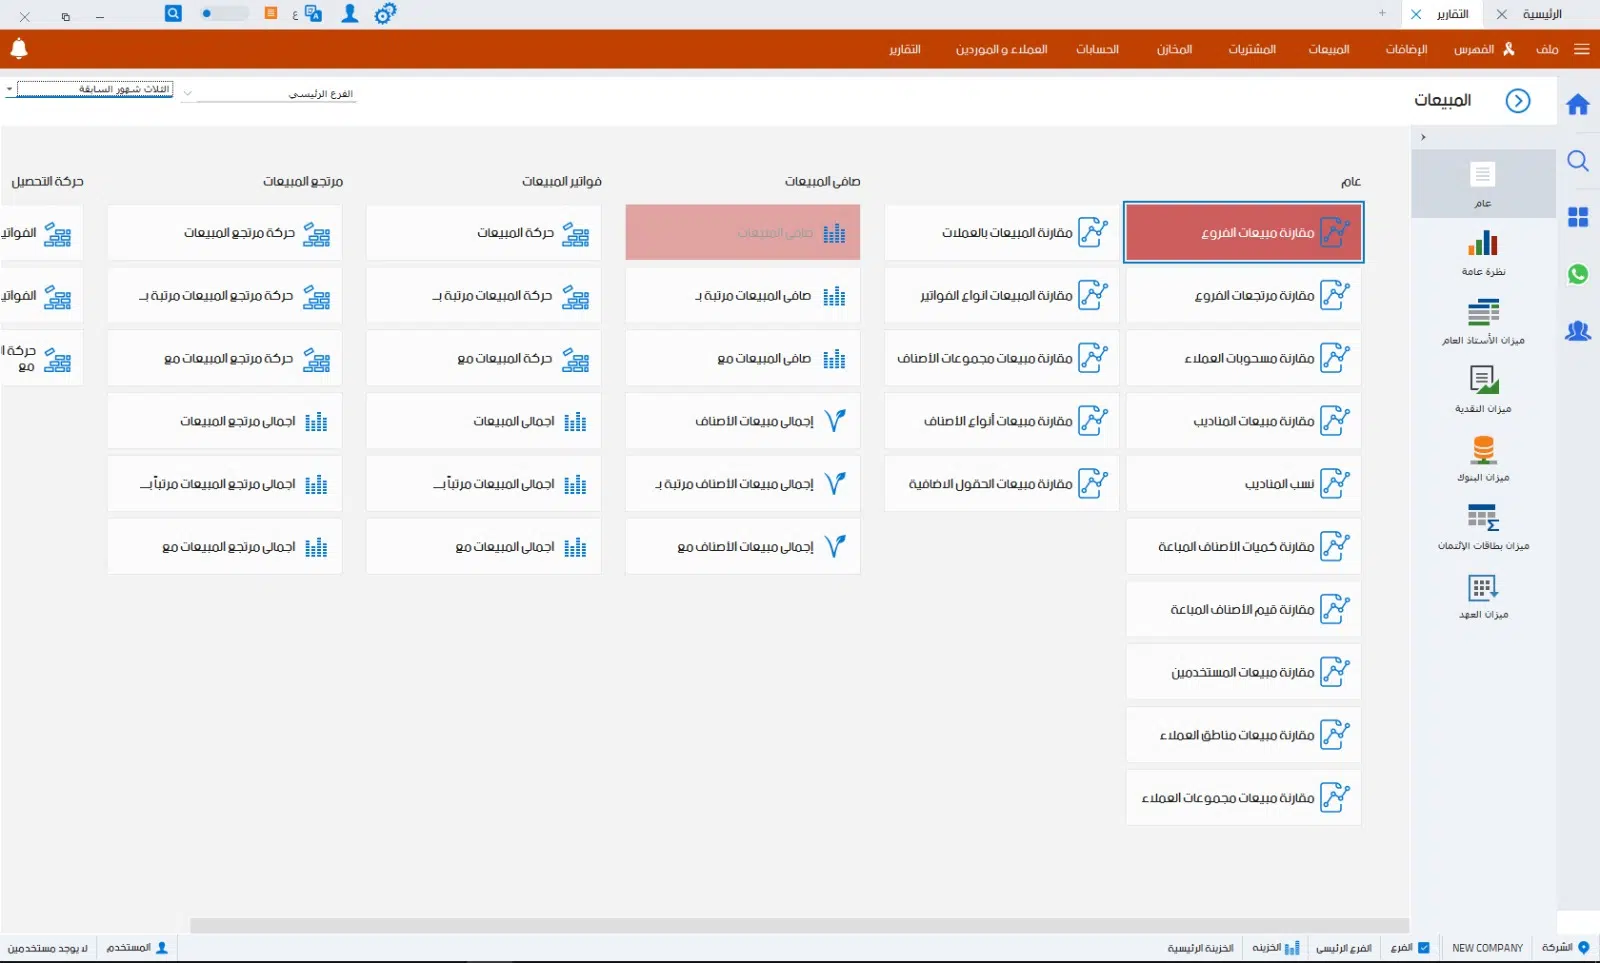Open ميزان النقدية in the side panel
Viewport: 1600px width, 963px height.
(1483, 389)
